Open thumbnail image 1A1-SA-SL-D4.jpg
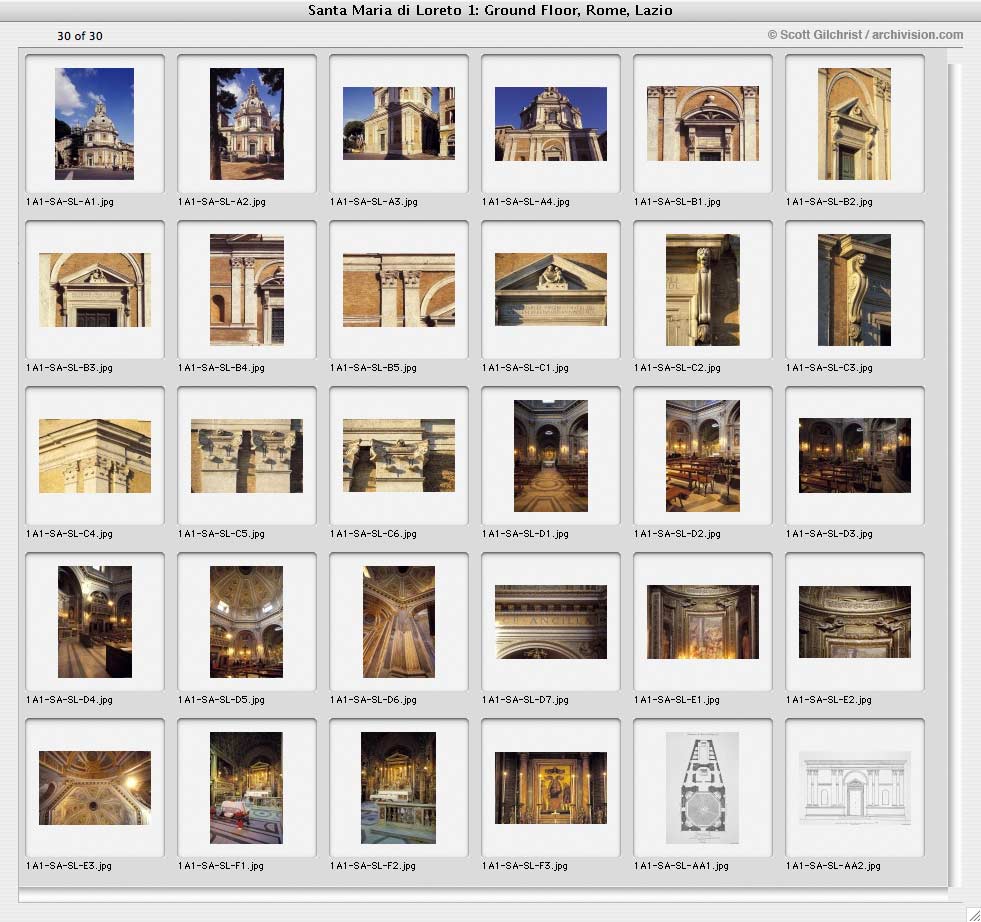This screenshot has height=922, width=981. pyautogui.click(x=94, y=622)
